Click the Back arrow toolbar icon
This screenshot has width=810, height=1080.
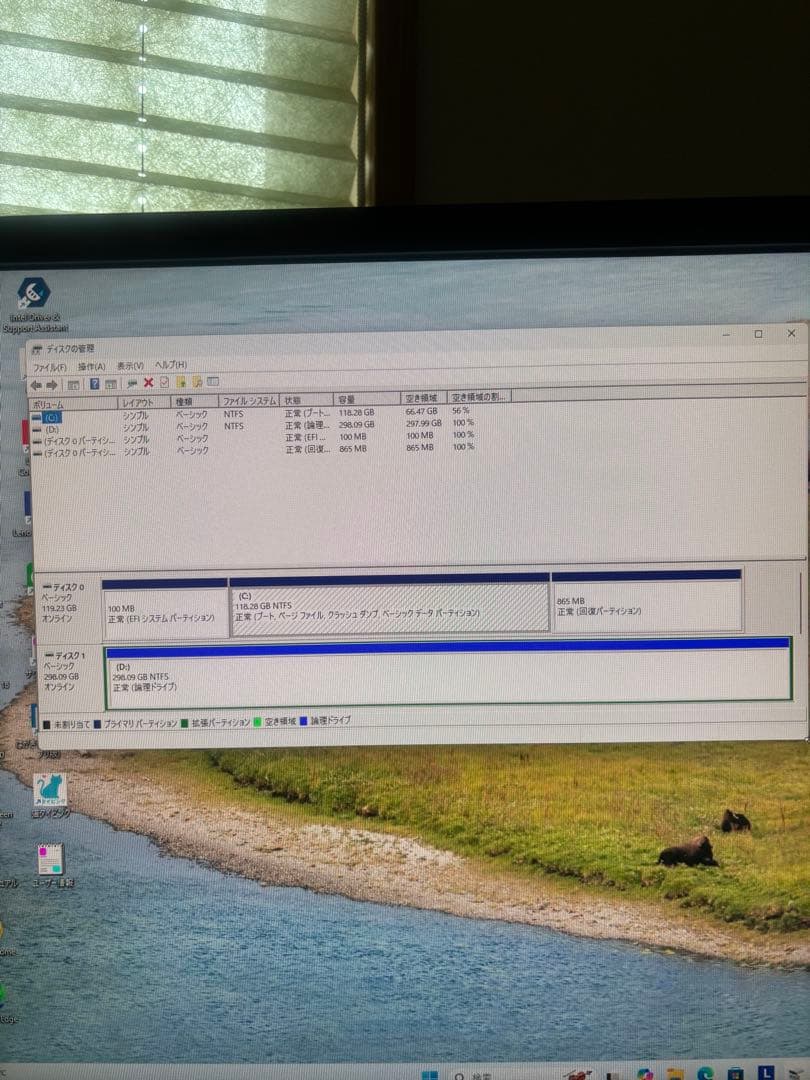pyautogui.click(x=37, y=383)
